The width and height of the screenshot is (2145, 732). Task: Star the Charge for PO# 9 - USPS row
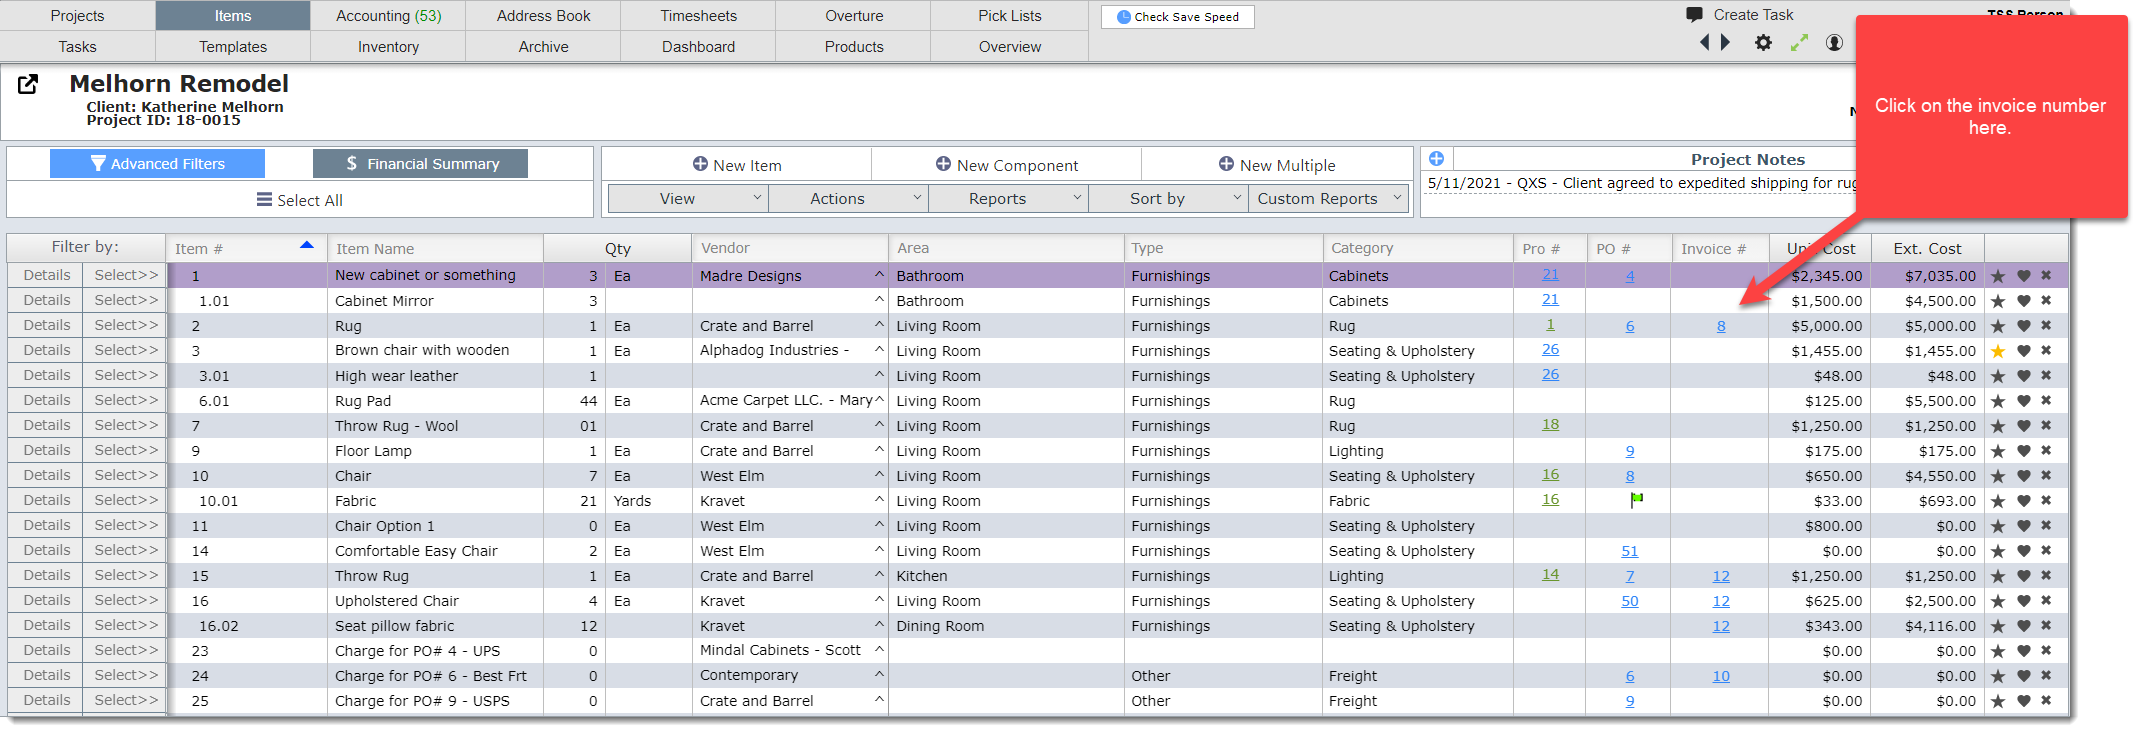click(x=1998, y=701)
